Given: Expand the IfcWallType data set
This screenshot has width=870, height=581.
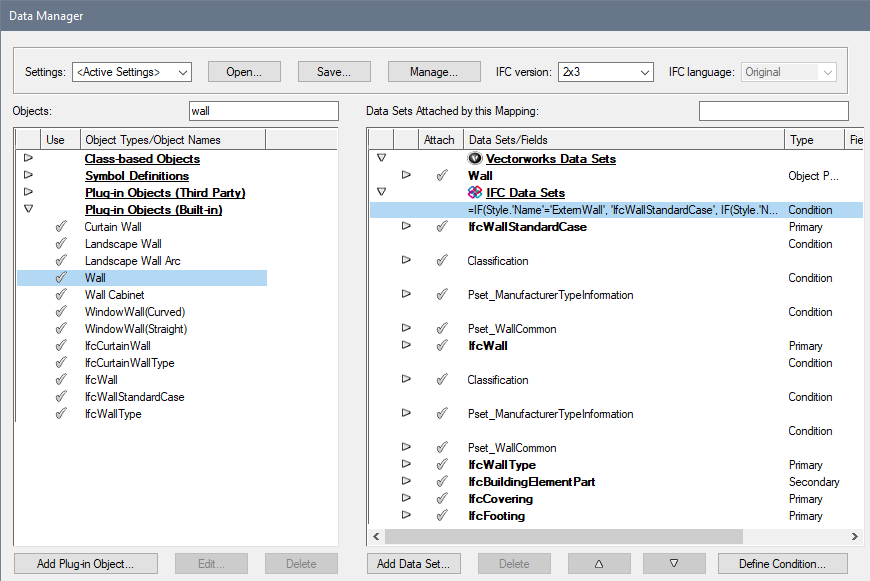Looking at the screenshot, I should (406, 465).
